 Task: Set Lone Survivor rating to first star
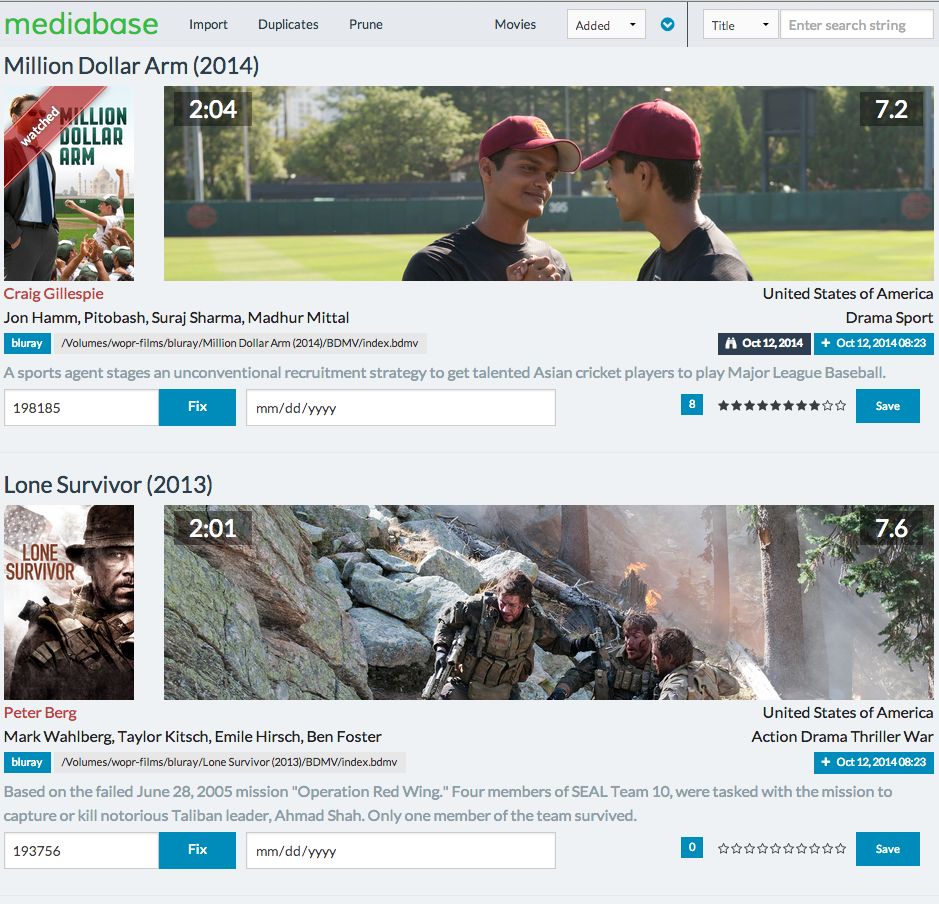point(723,848)
